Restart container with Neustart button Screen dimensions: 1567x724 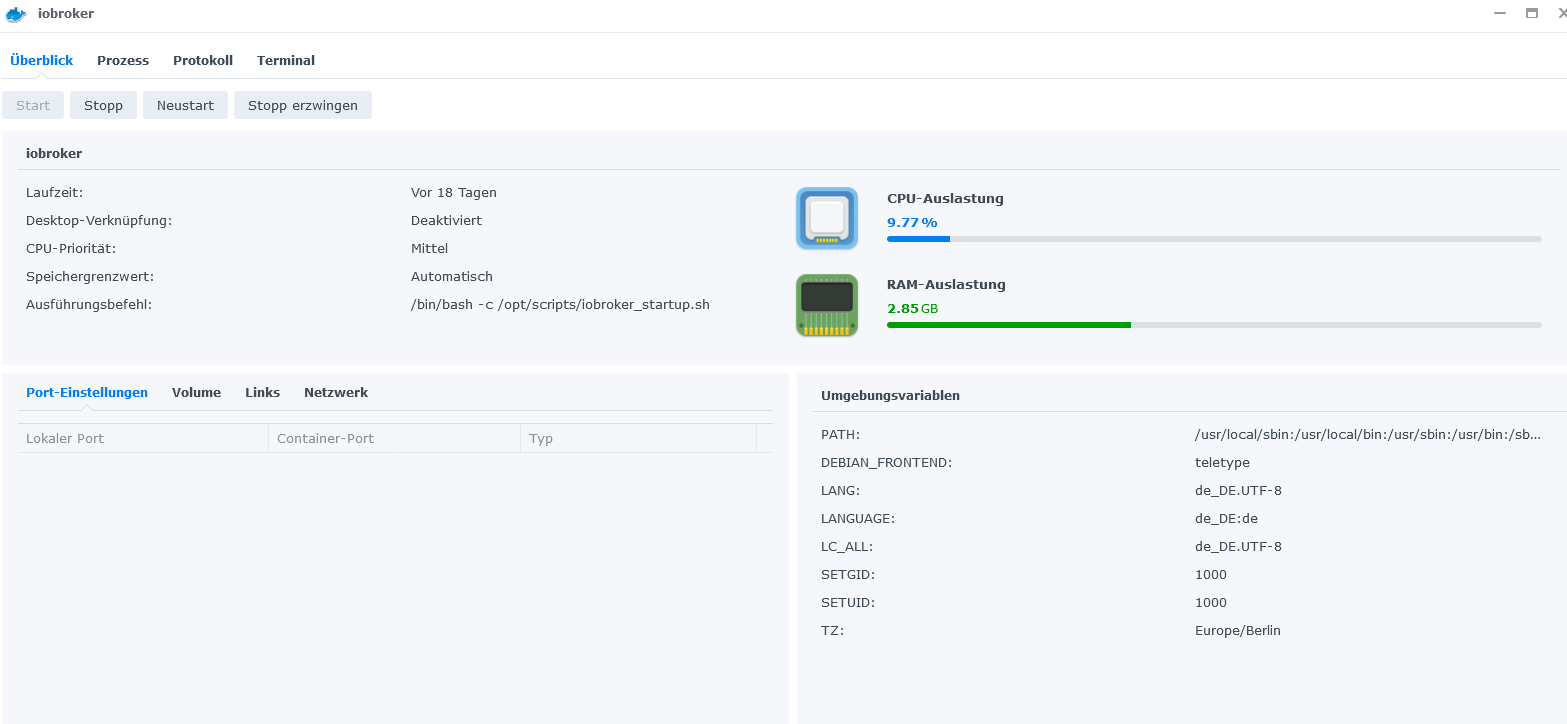[185, 105]
